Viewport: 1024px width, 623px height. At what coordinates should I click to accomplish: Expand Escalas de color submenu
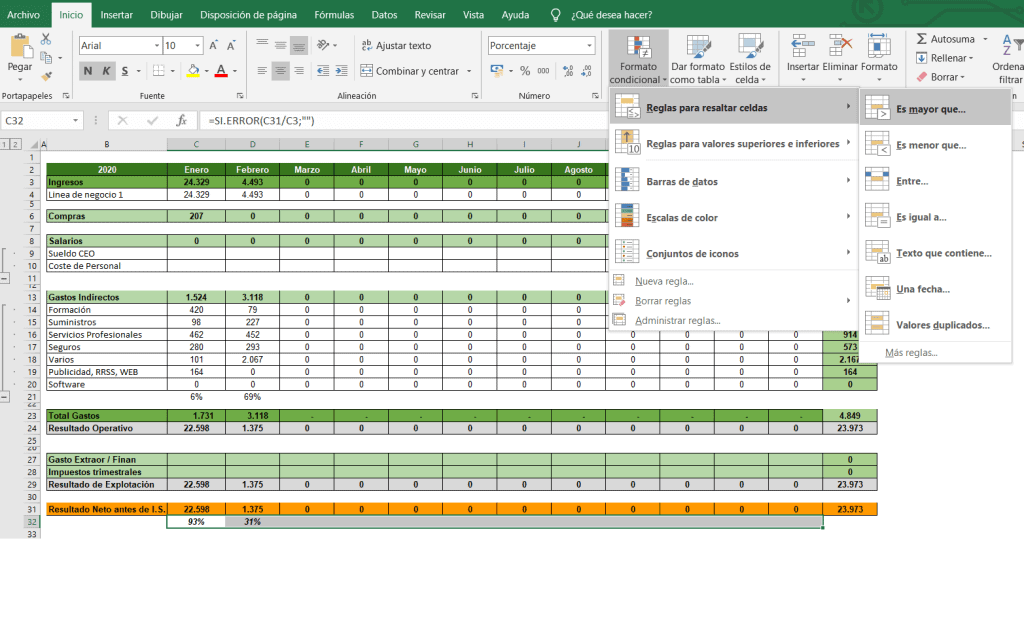[734, 217]
